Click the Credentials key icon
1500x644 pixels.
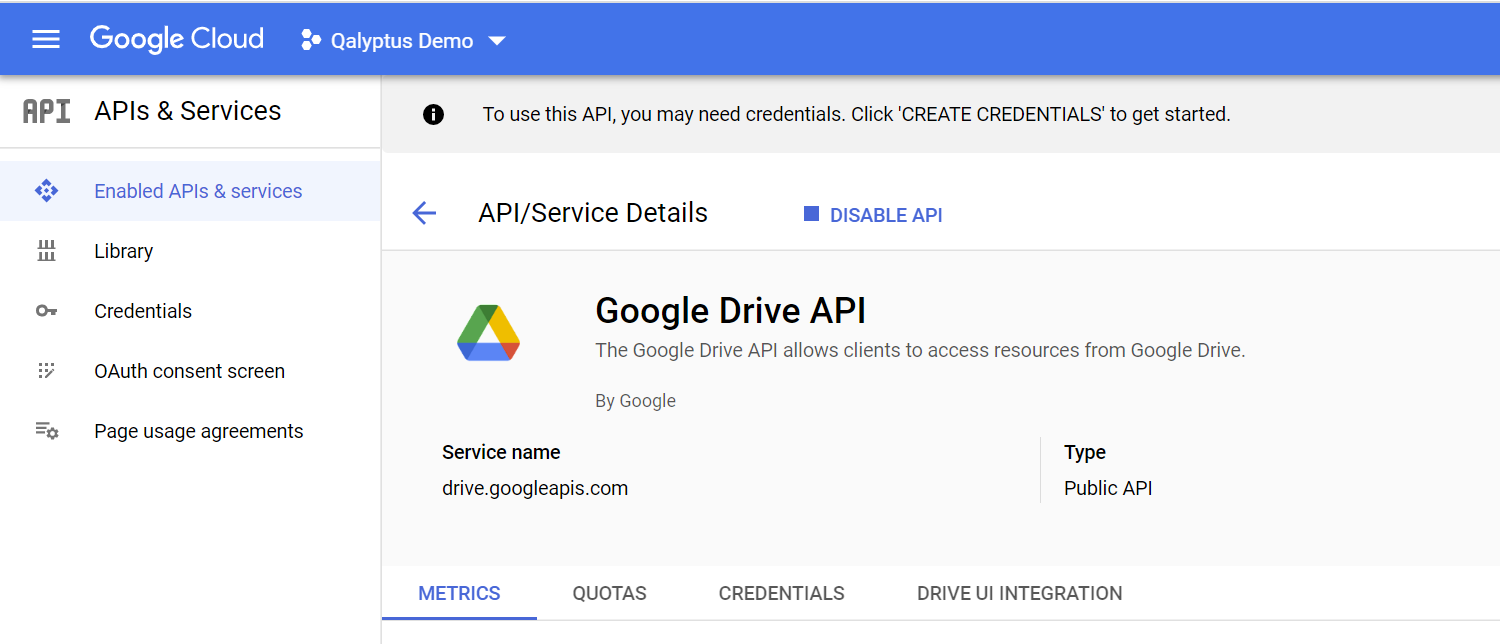[x=46, y=310]
